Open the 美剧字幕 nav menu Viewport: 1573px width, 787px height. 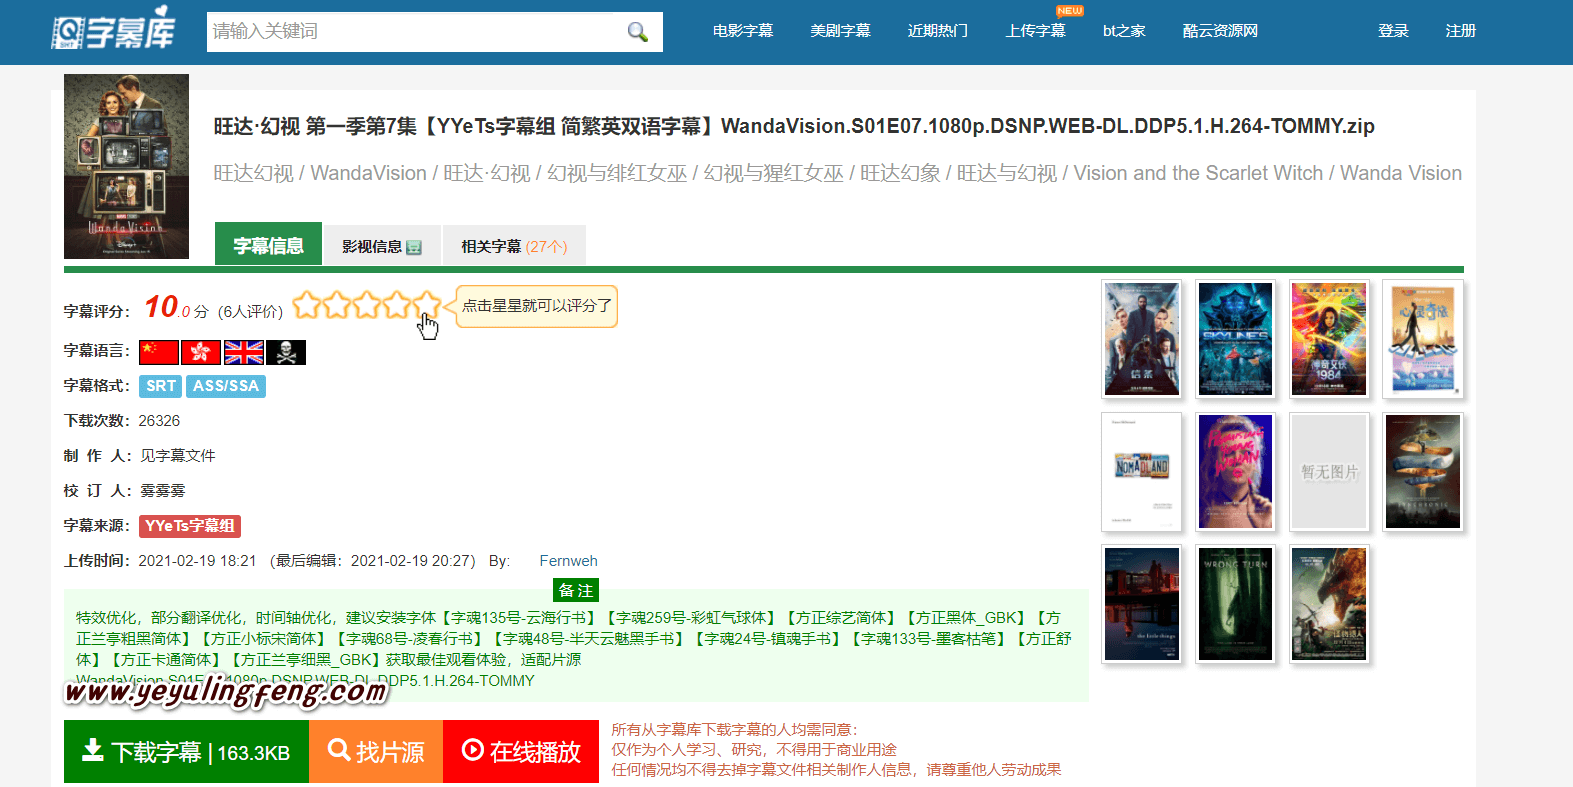(840, 31)
